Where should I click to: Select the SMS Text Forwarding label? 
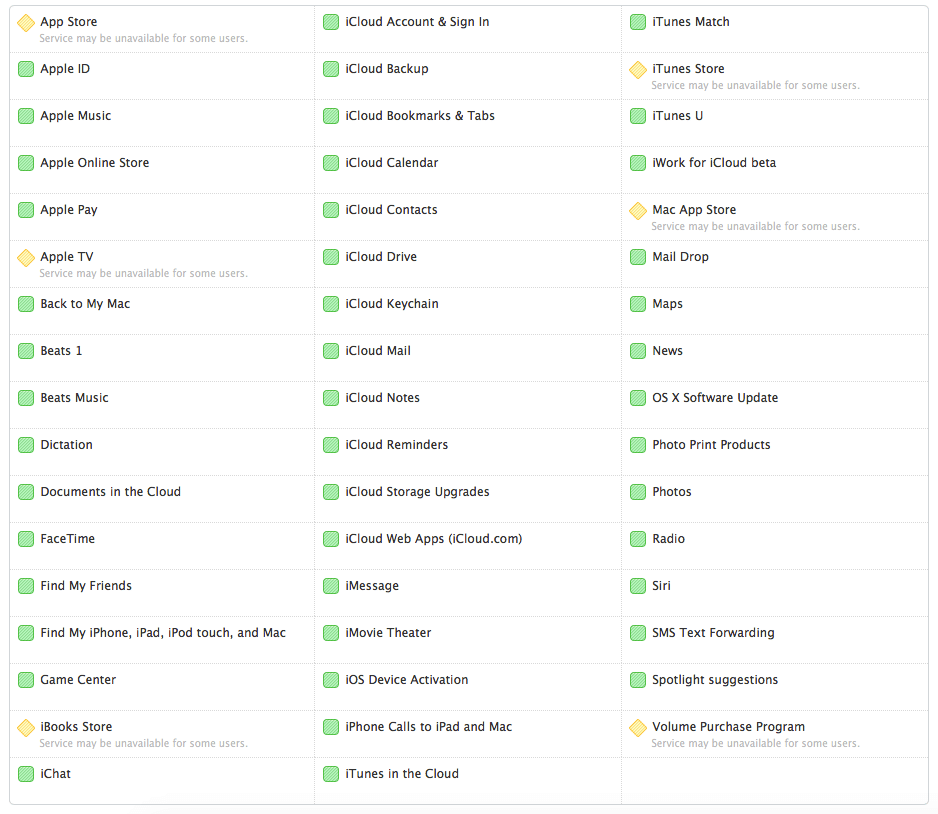coord(713,633)
